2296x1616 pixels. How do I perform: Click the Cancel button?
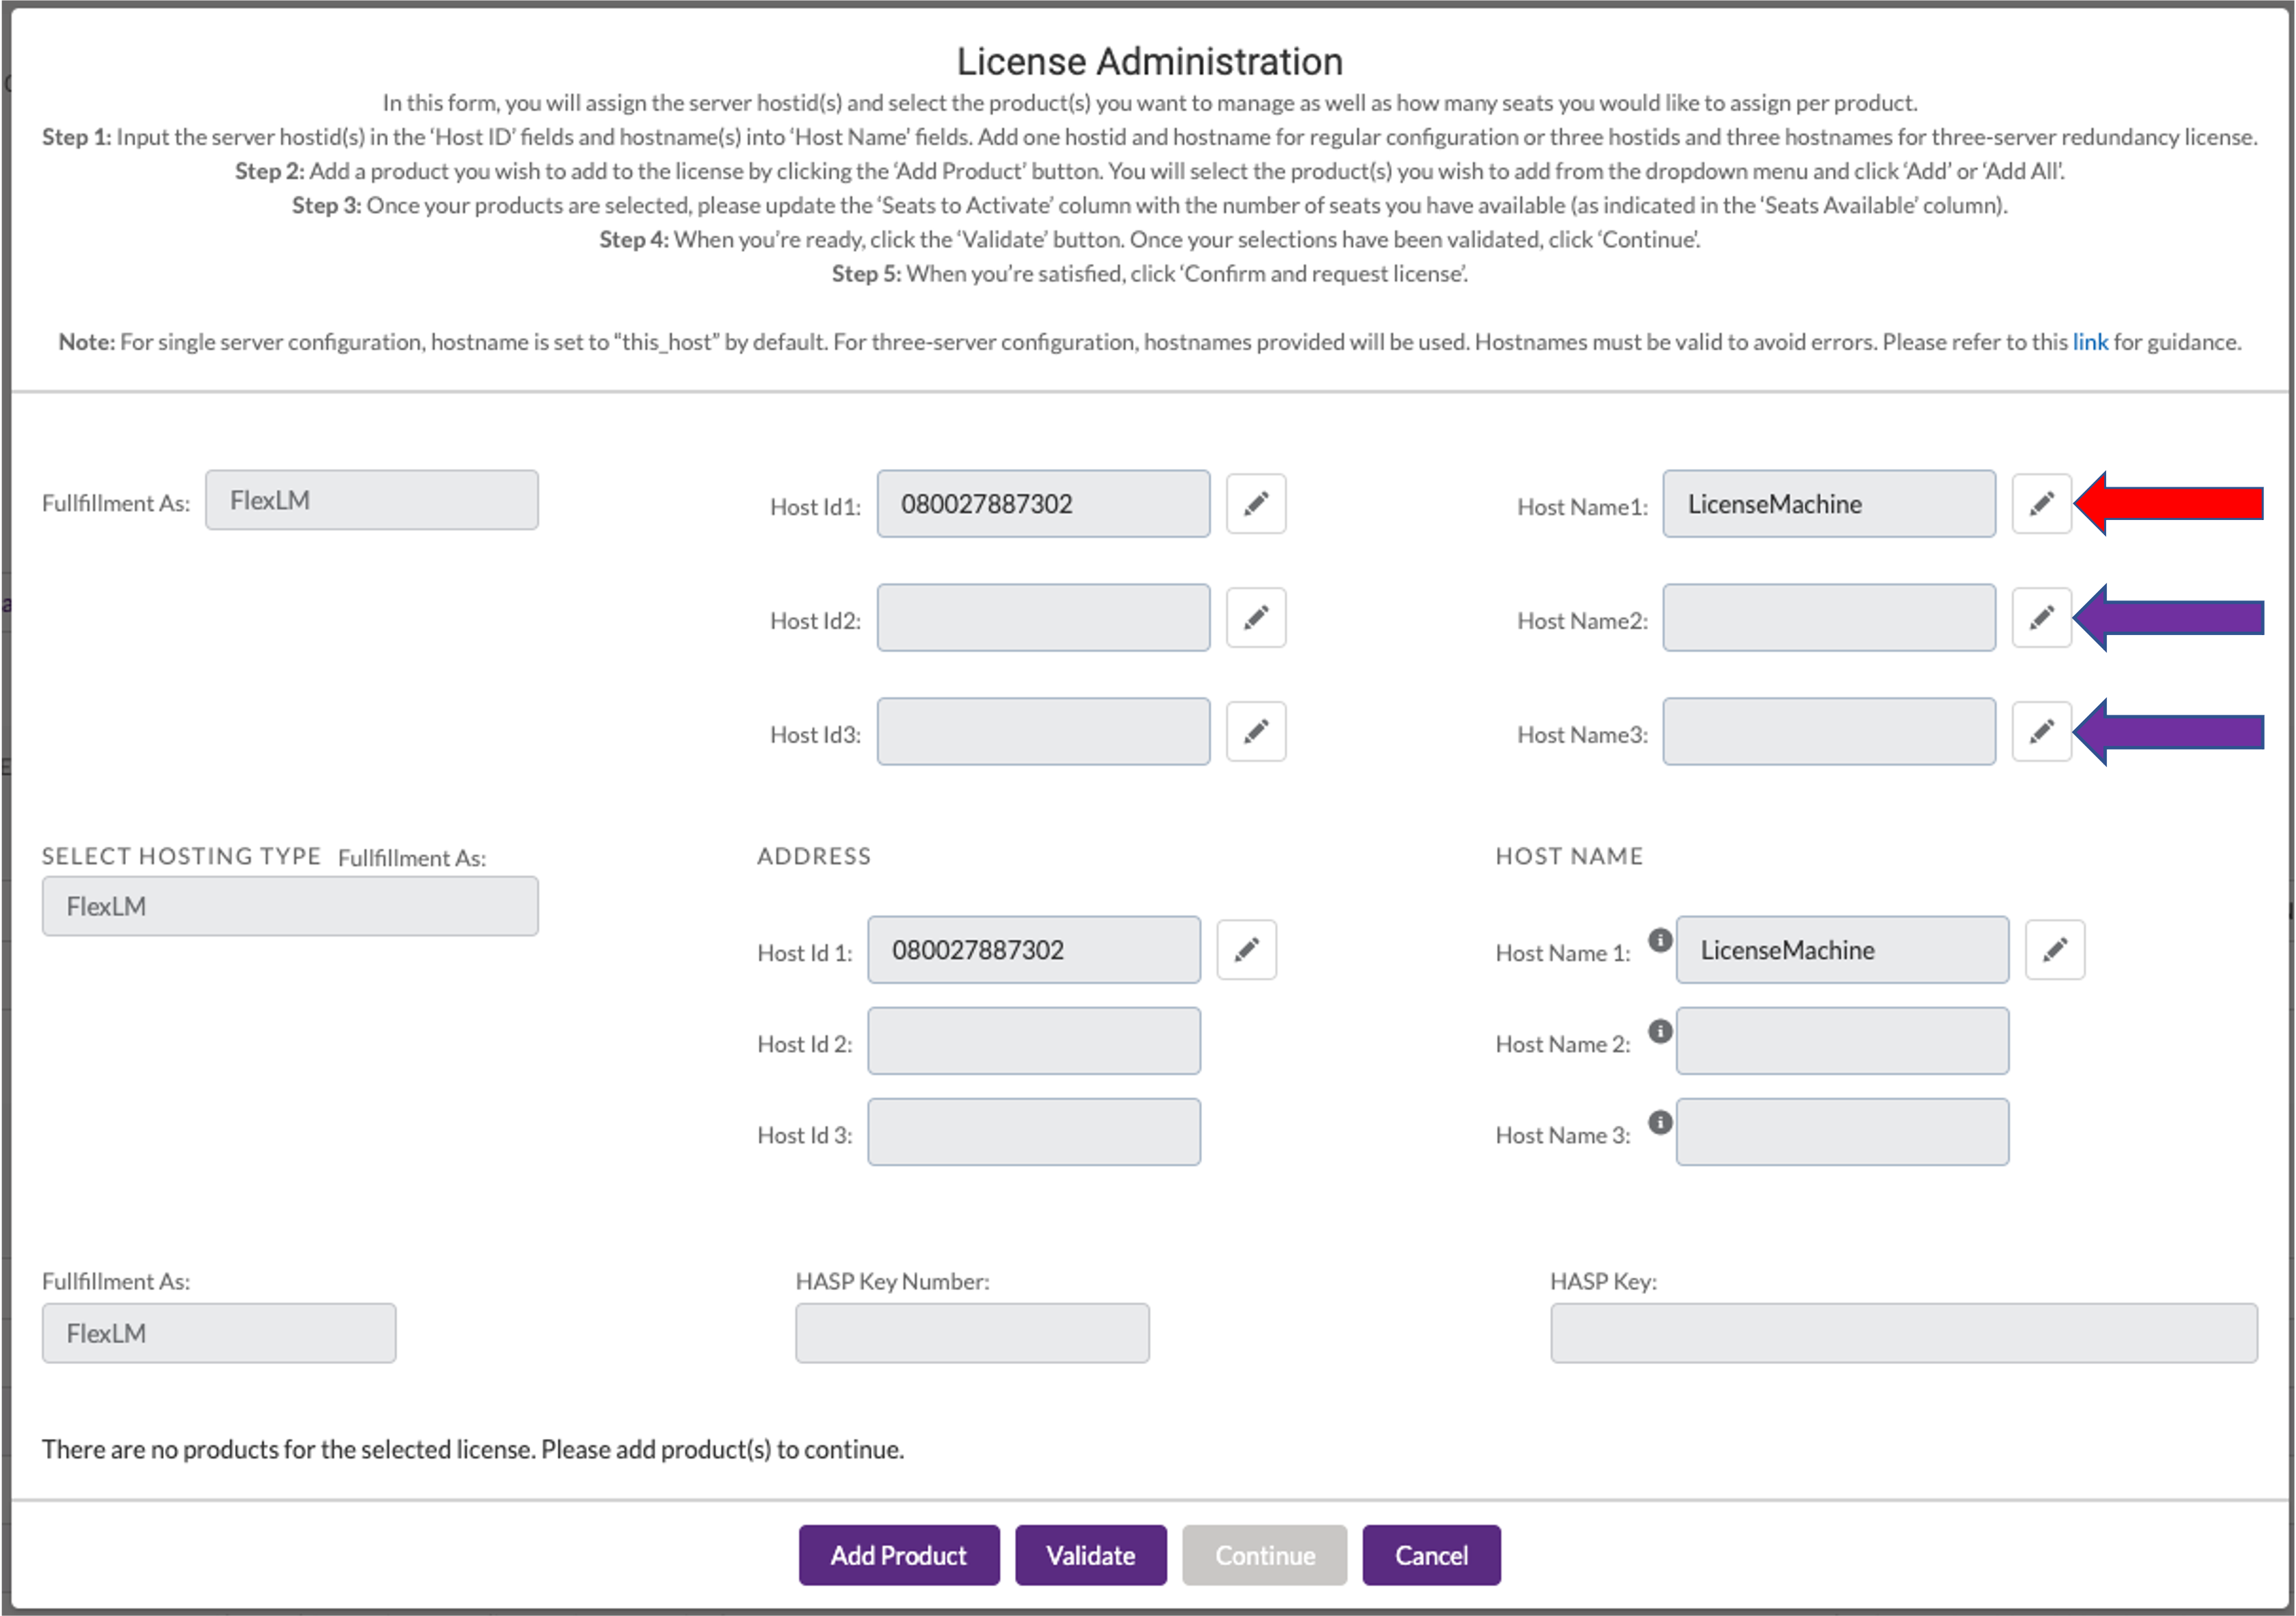point(1431,1555)
